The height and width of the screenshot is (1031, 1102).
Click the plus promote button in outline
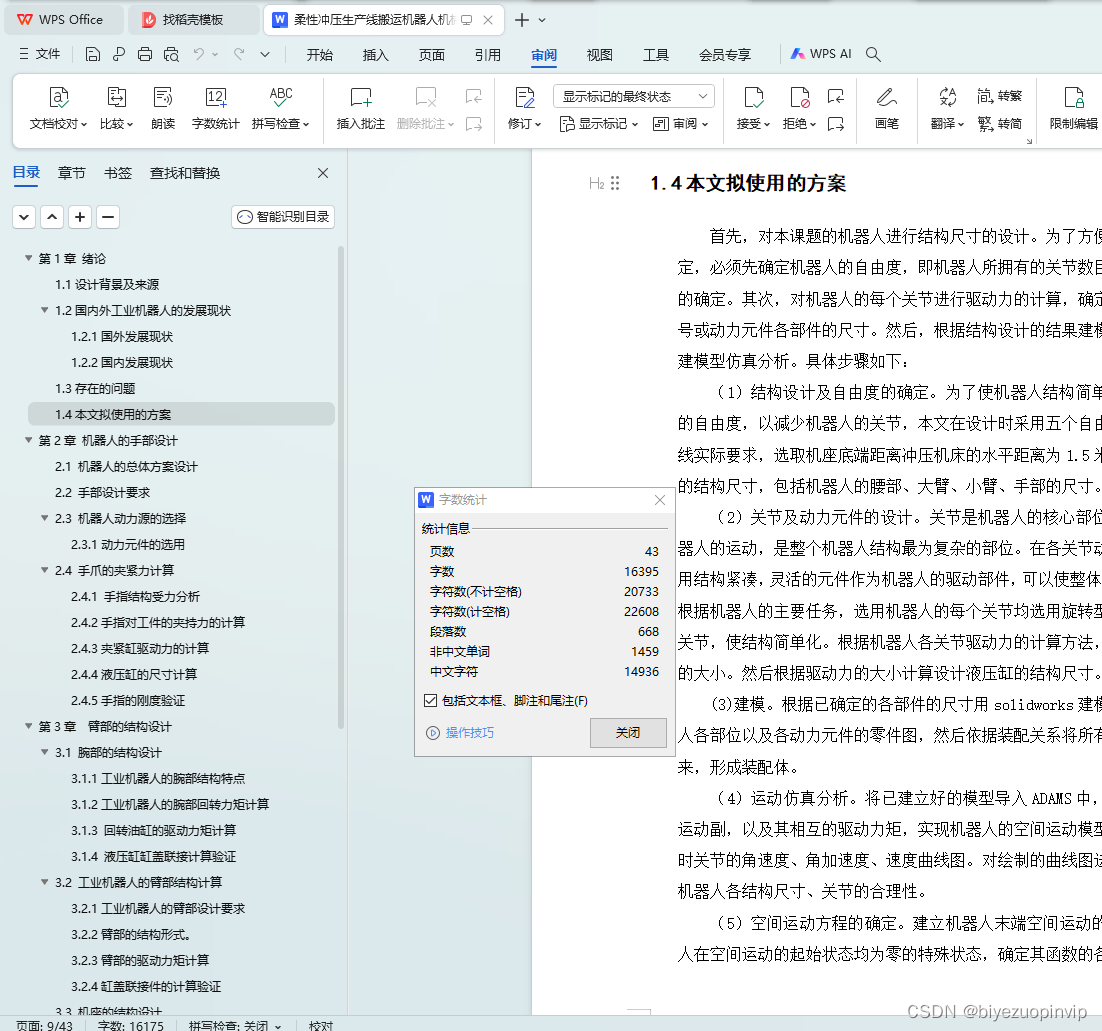click(x=80, y=216)
